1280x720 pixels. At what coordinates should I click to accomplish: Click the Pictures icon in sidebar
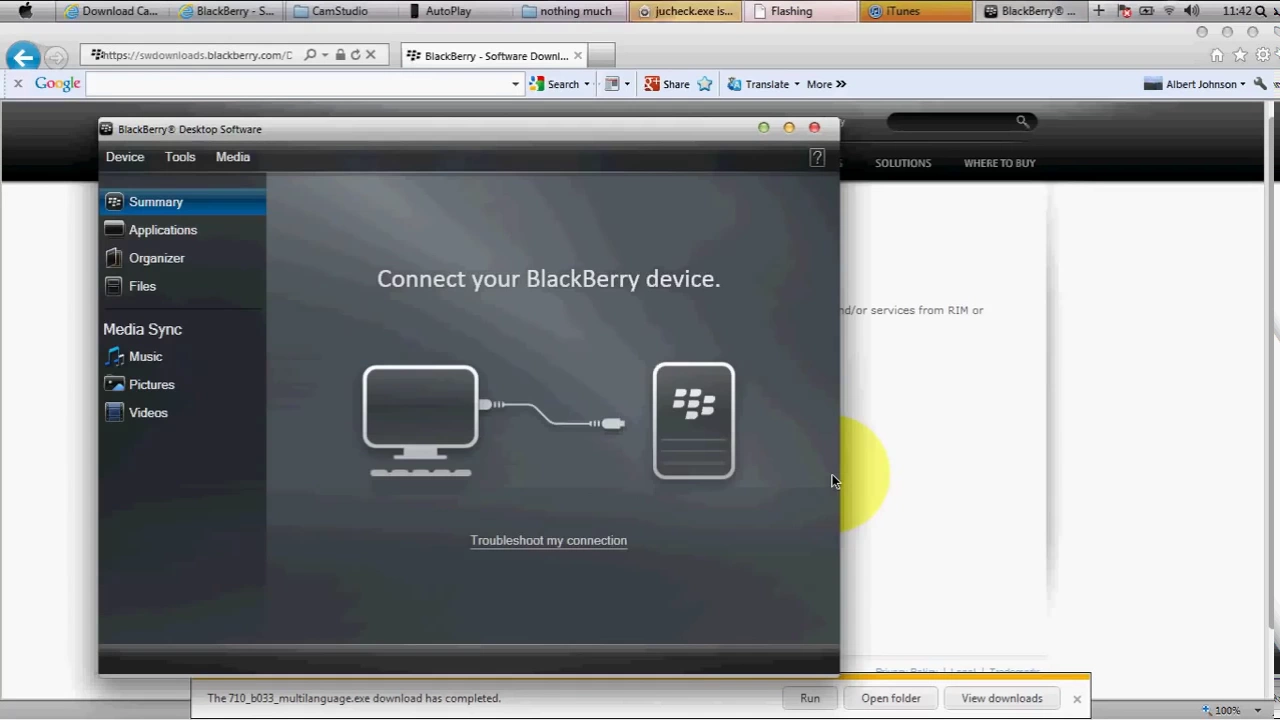(x=115, y=384)
